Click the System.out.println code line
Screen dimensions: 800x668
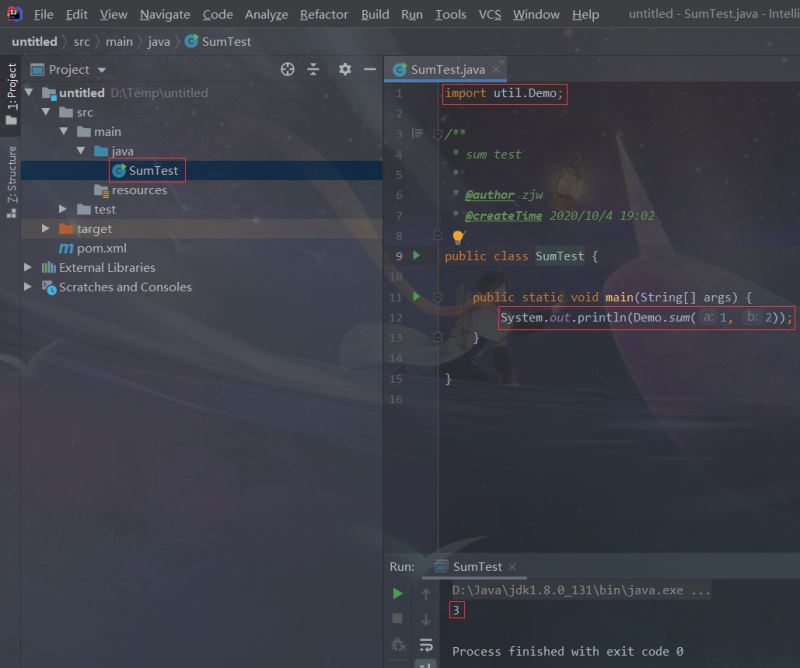(646, 318)
